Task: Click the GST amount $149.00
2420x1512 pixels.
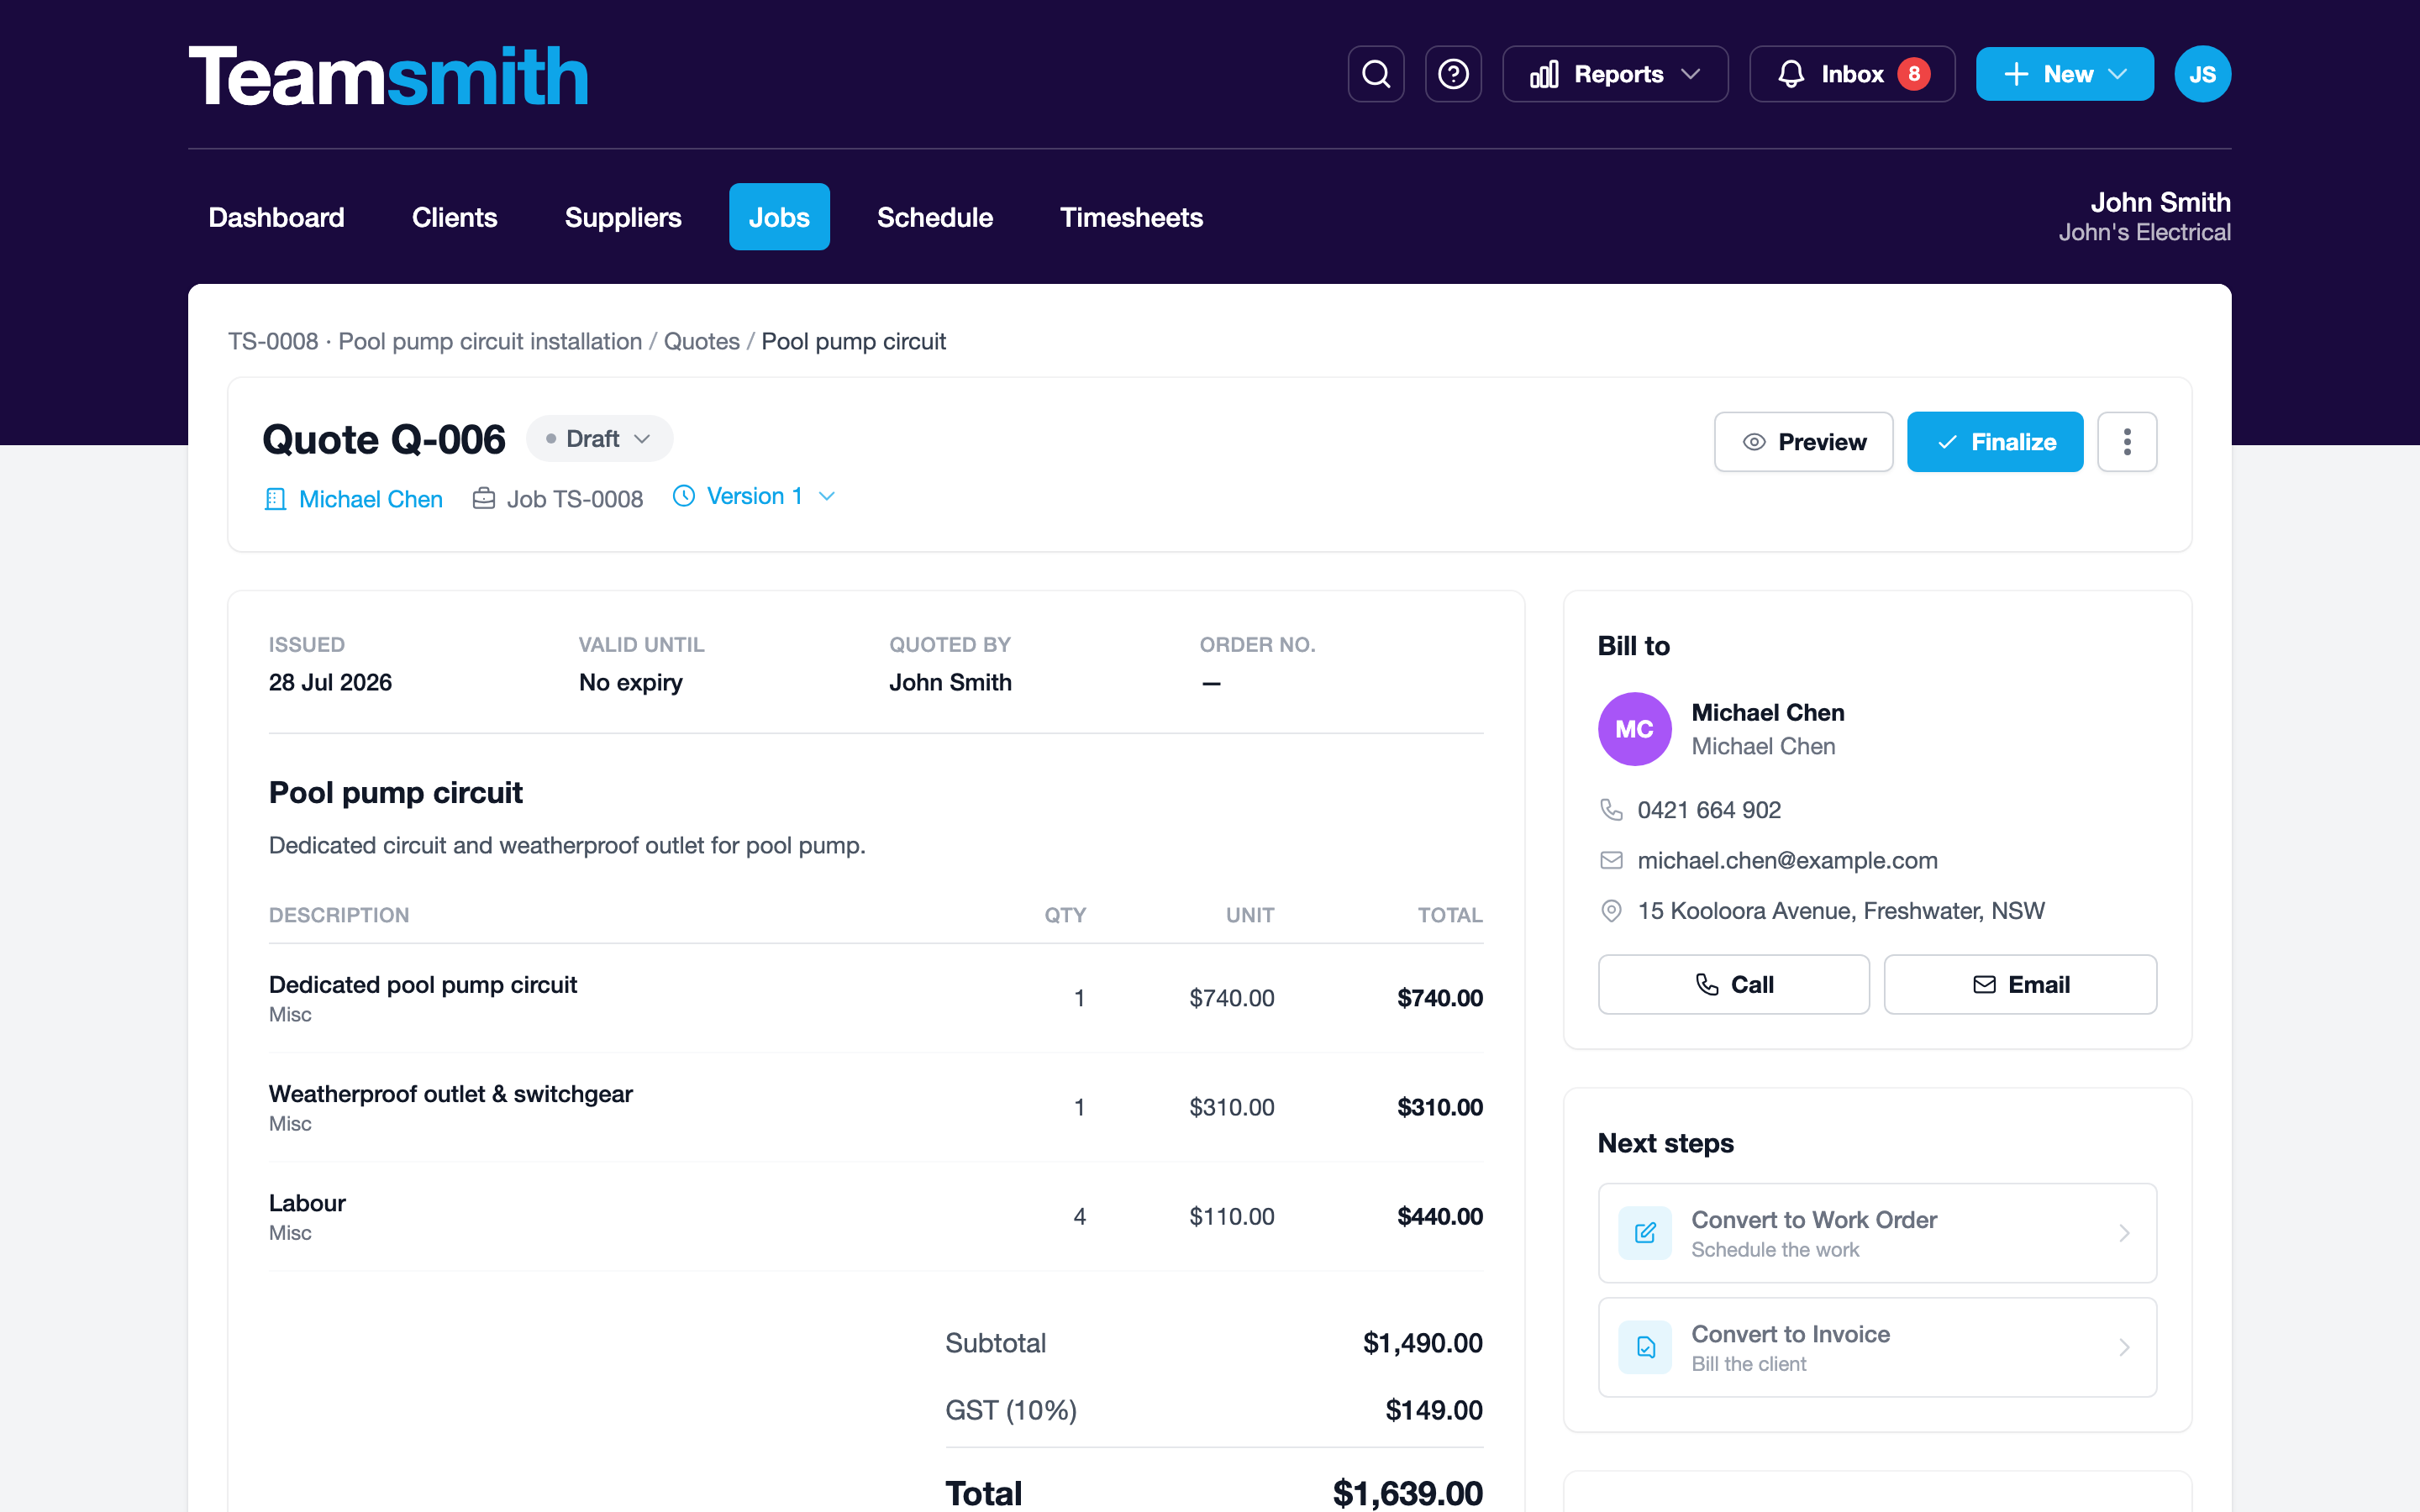Action: coord(1434,1410)
